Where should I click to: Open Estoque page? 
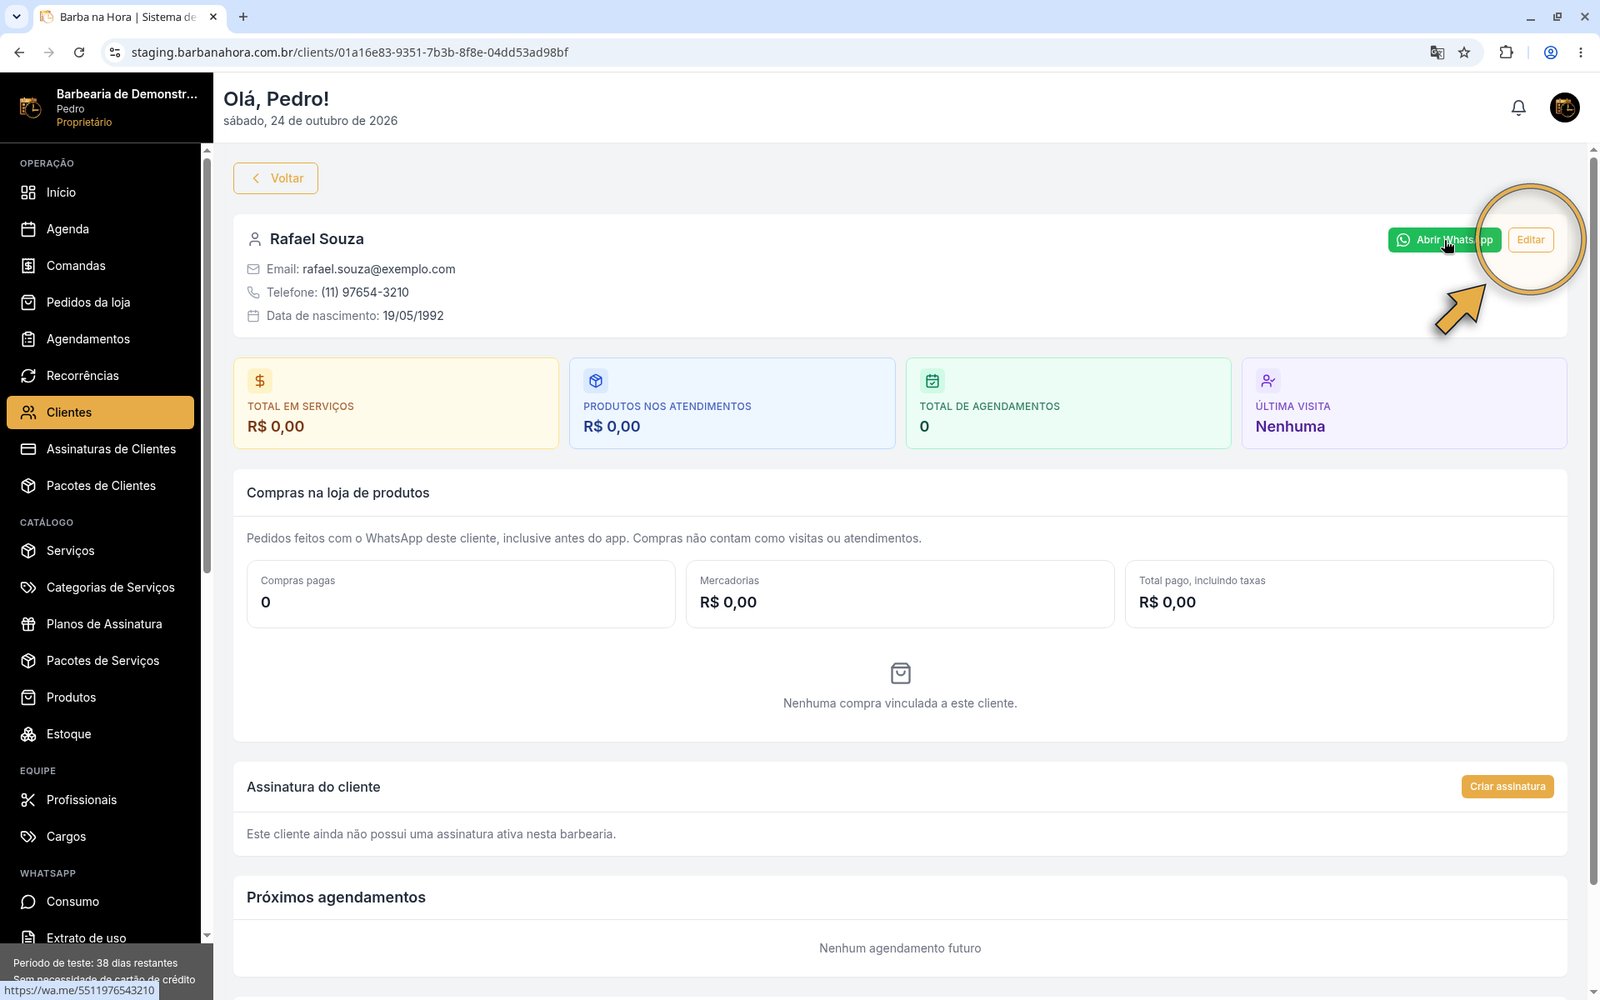pyautogui.click(x=100, y=734)
